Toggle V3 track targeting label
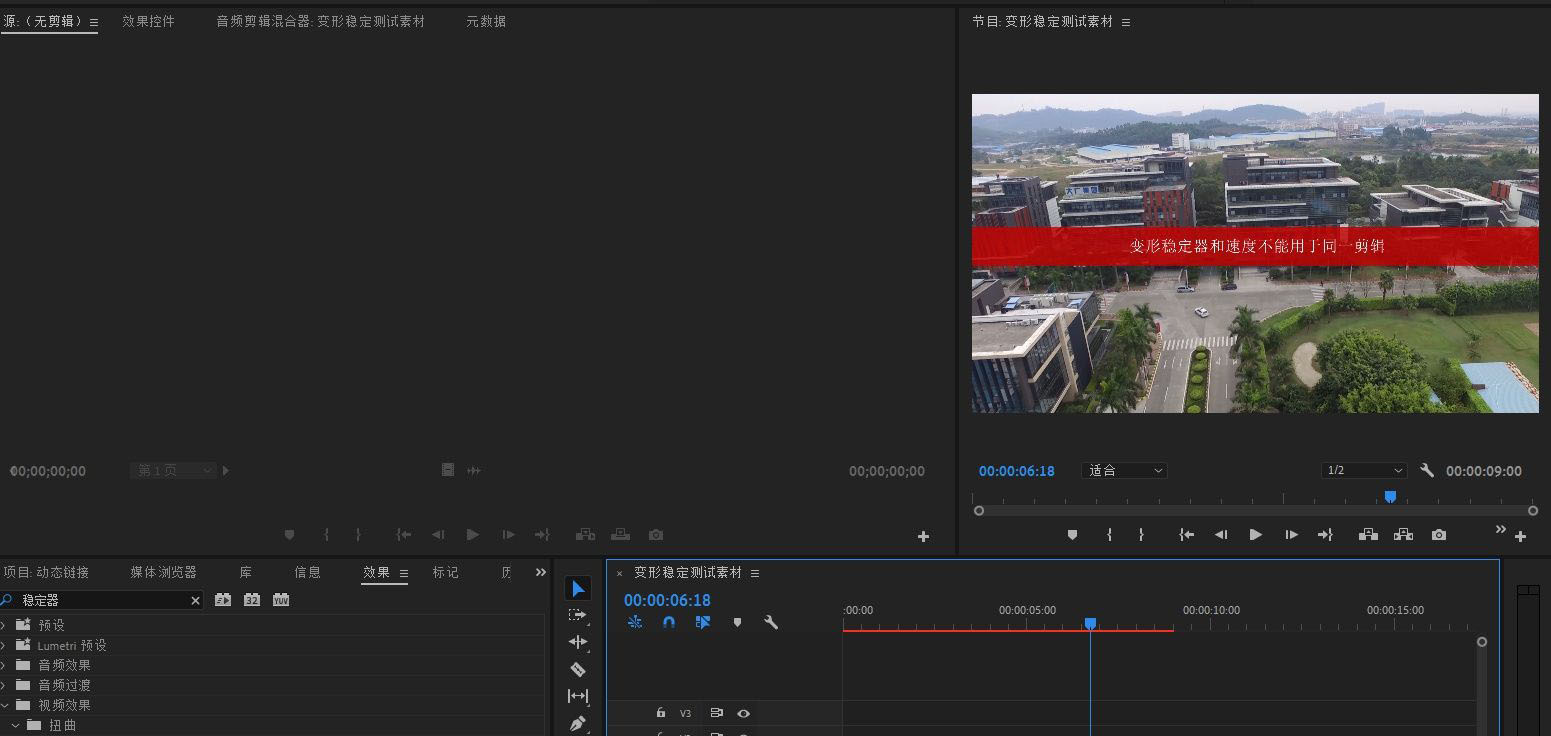 [x=686, y=713]
